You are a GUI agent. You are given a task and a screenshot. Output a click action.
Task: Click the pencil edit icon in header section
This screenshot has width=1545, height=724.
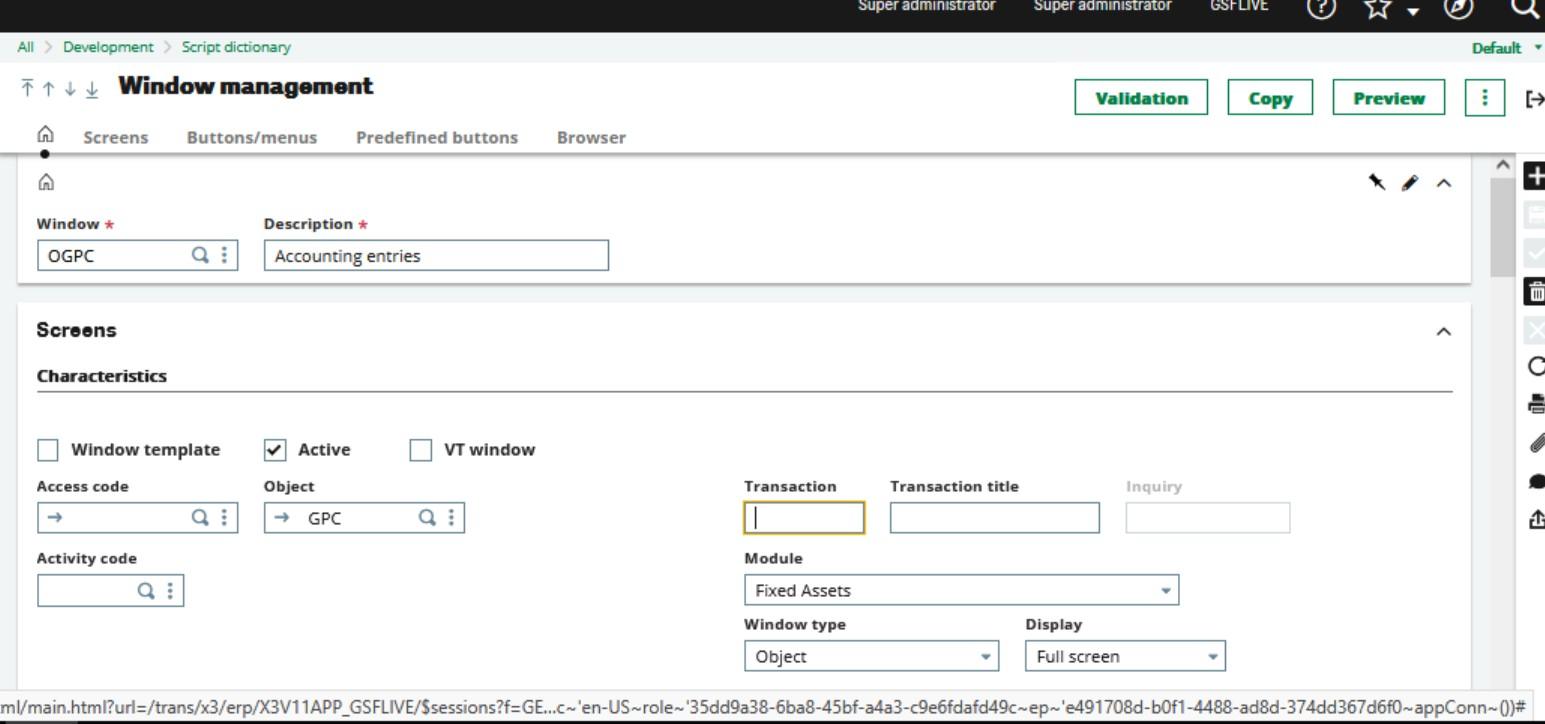click(x=1410, y=182)
